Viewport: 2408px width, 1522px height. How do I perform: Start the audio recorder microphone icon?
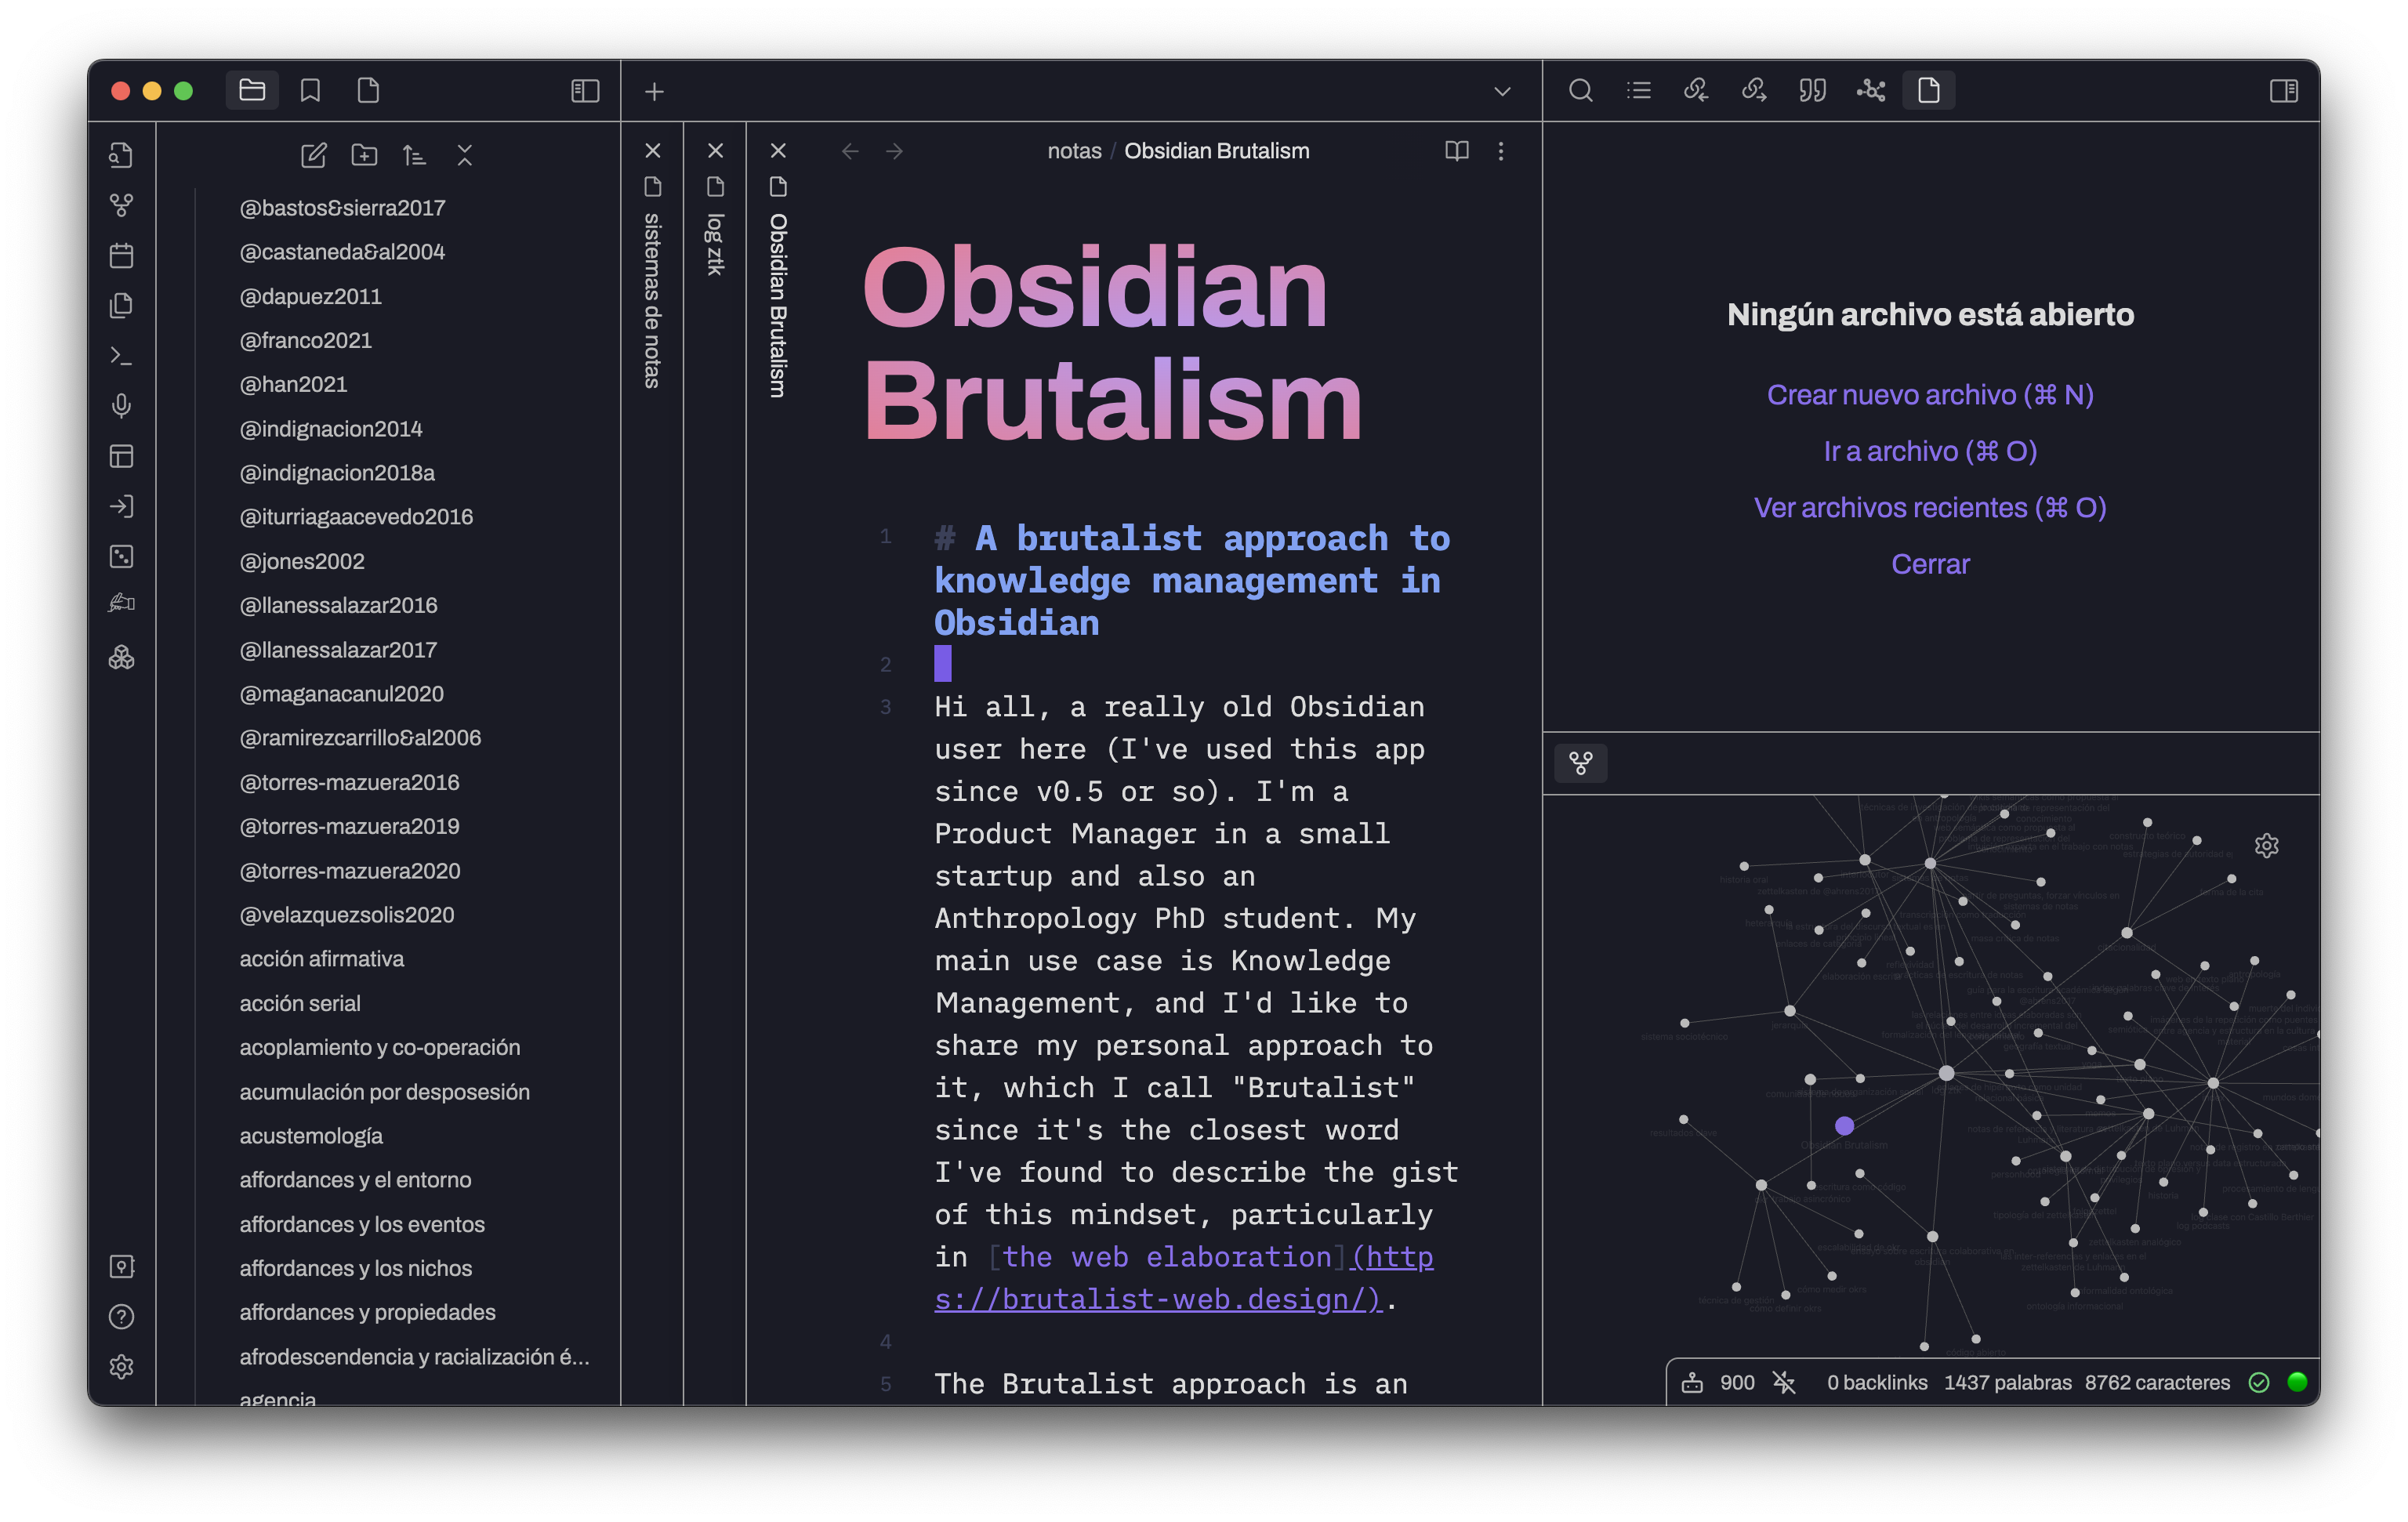coord(121,405)
